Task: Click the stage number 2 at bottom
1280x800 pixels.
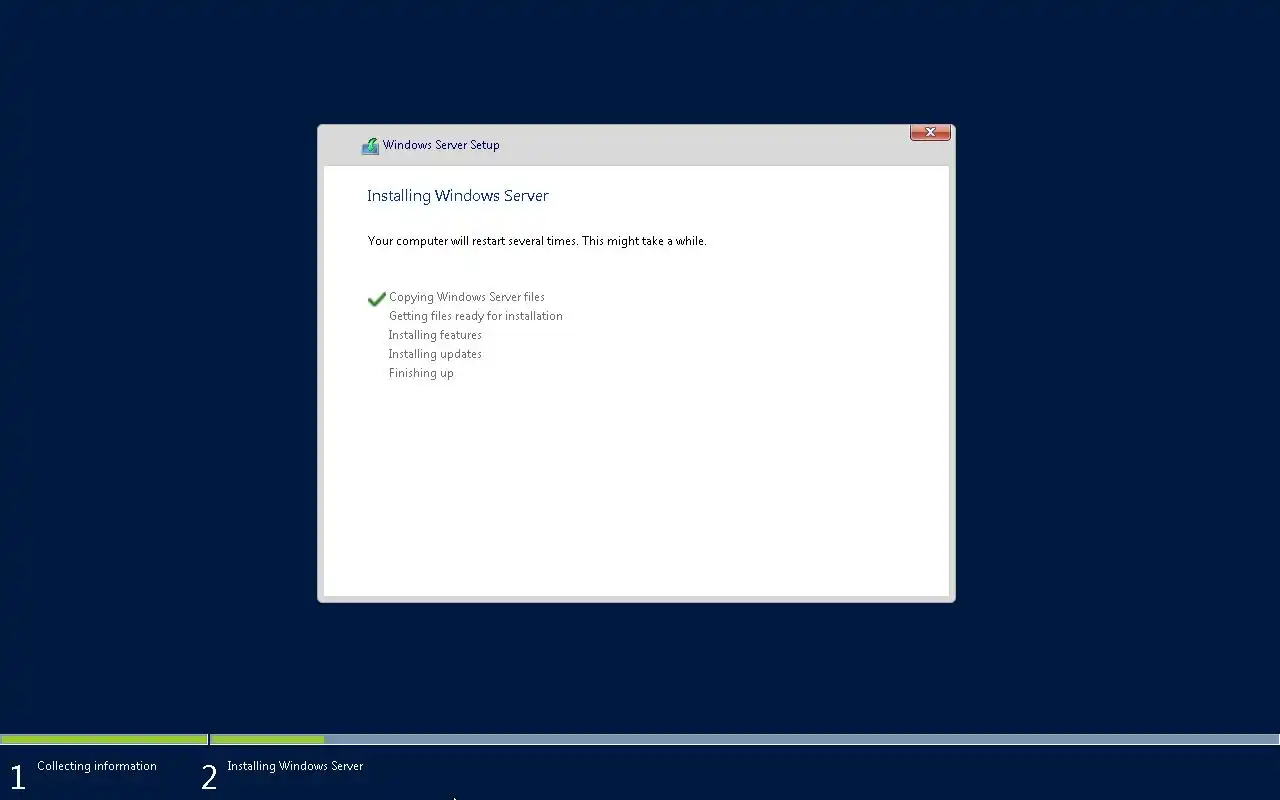Action: pos(209,777)
